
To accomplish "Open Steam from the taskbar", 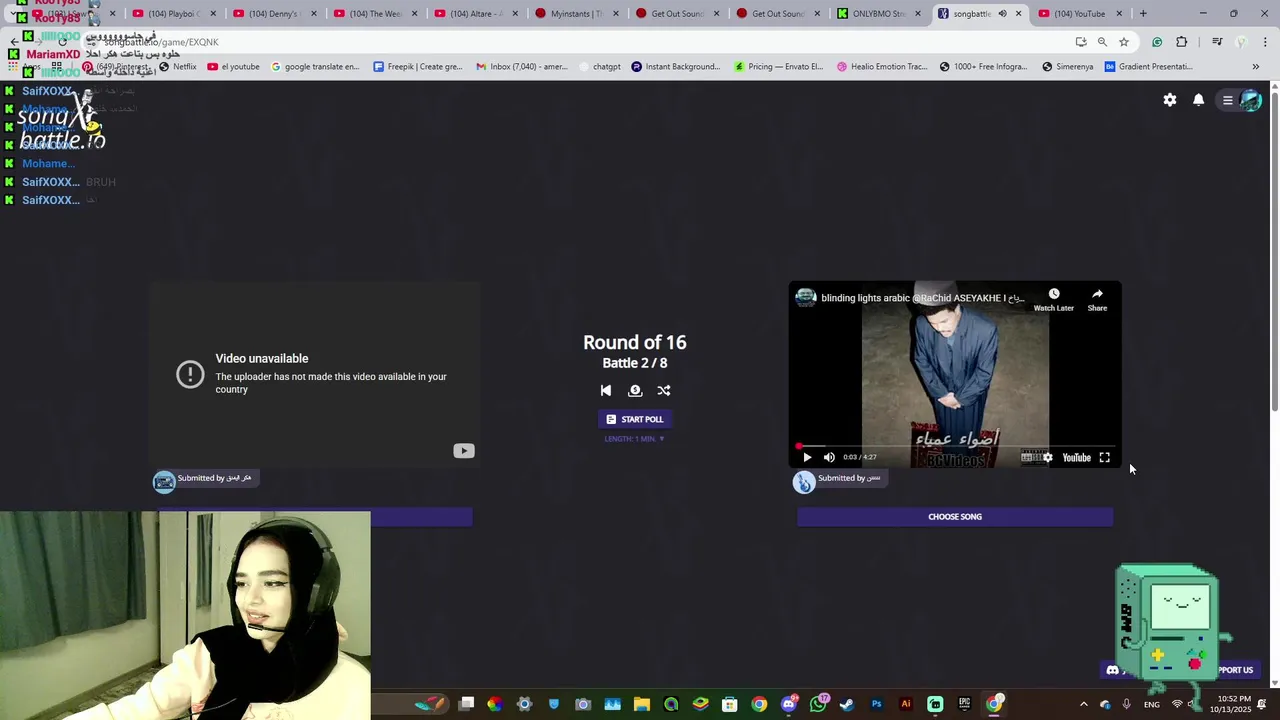I will pos(847,704).
